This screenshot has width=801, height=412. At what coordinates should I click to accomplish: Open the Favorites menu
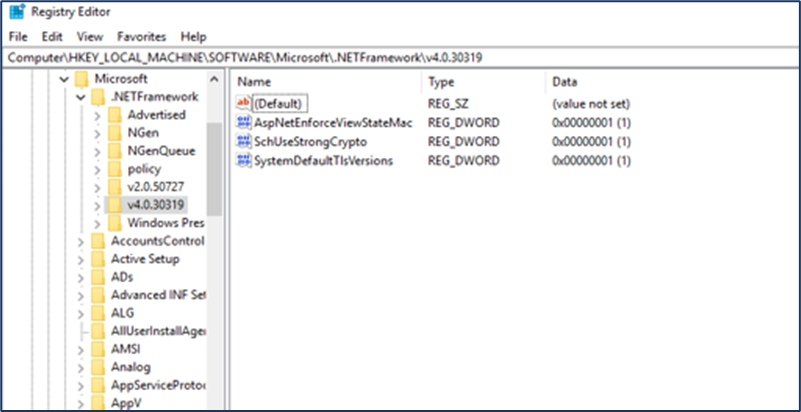(142, 37)
